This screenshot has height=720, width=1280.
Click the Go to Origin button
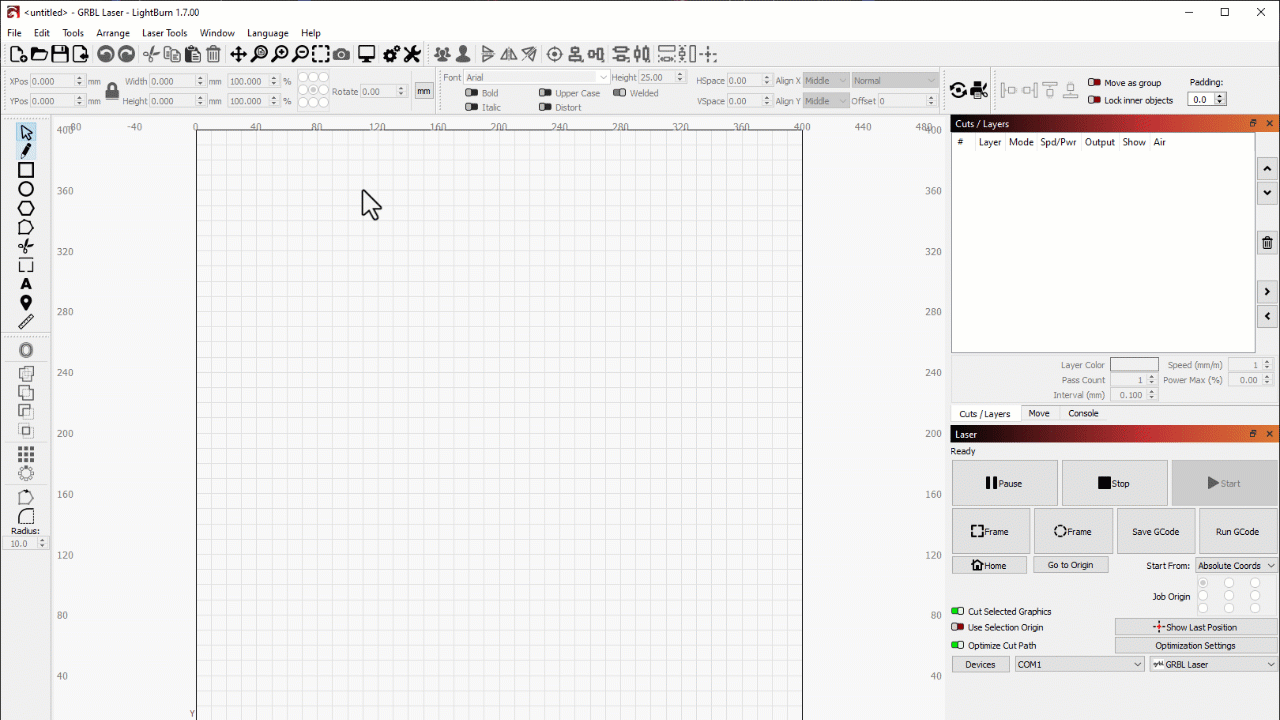pyautogui.click(x=1070, y=565)
